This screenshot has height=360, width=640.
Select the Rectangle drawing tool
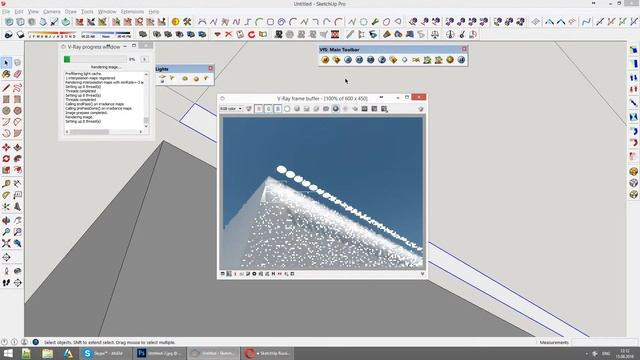tap(6, 99)
